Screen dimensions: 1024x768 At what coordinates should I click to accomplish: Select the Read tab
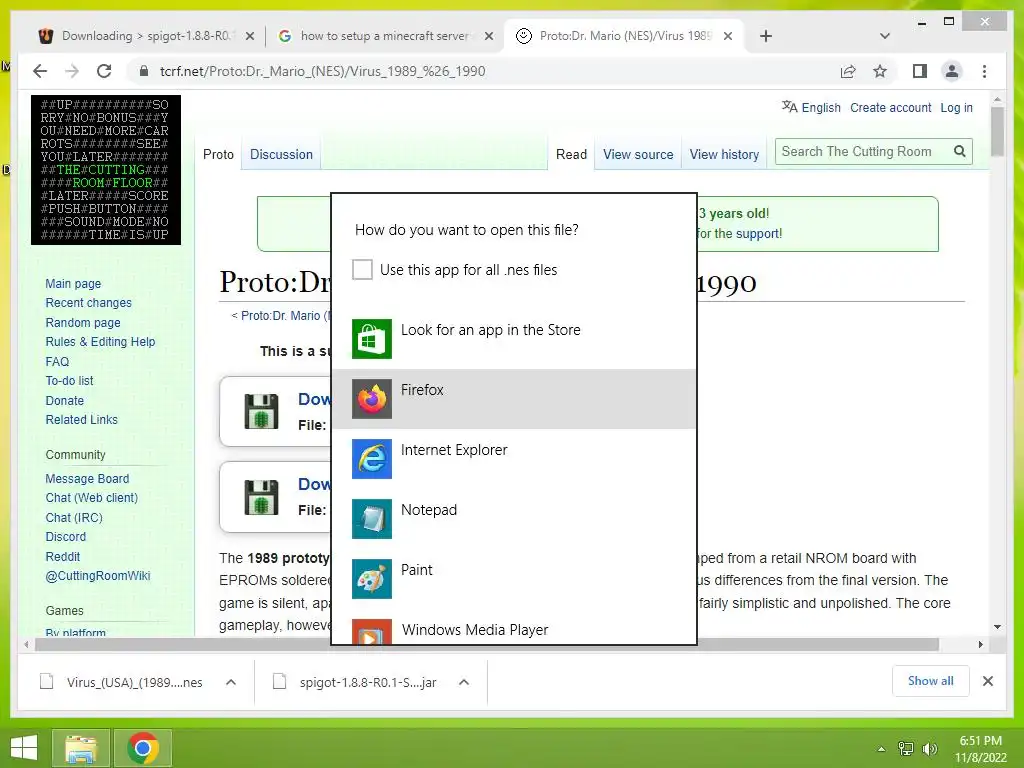click(x=571, y=154)
